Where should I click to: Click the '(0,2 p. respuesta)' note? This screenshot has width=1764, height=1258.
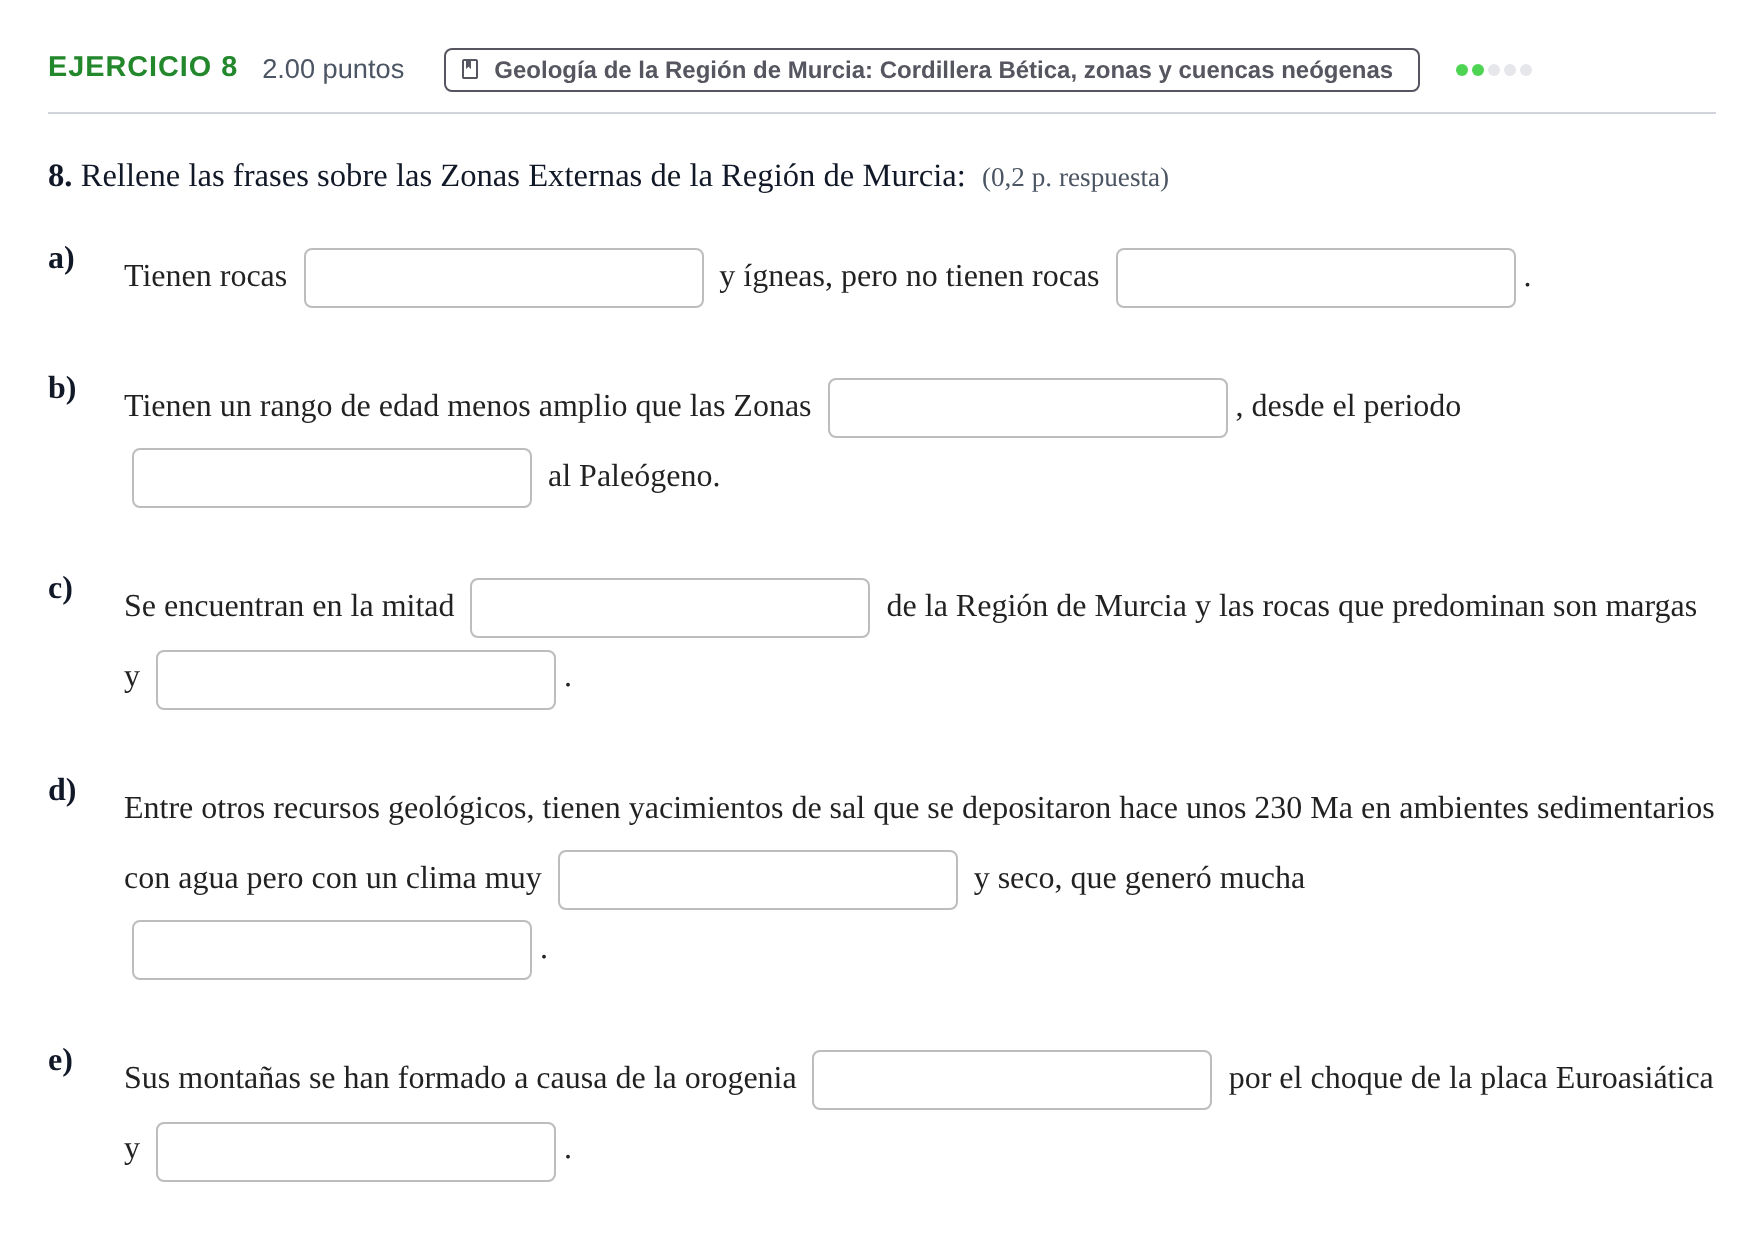tap(1075, 178)
